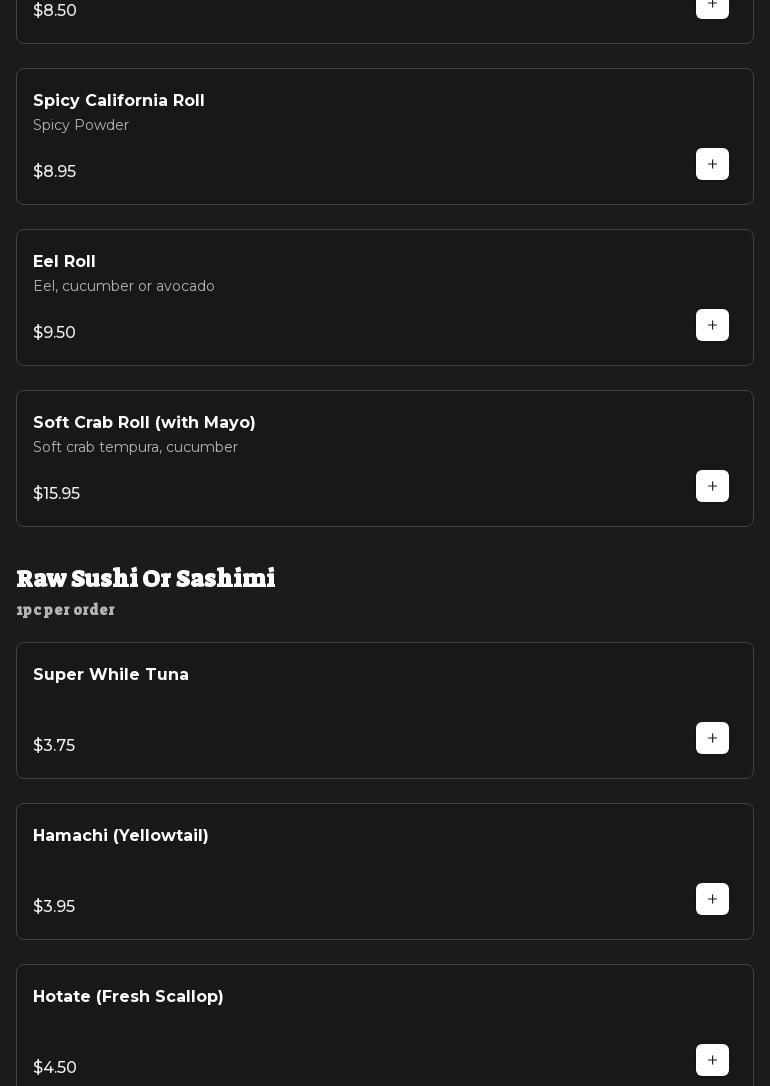The width and height of the screenshot is (770, 1086).
Task: Click the Super While Tuna title
Action: pos(111,675)
